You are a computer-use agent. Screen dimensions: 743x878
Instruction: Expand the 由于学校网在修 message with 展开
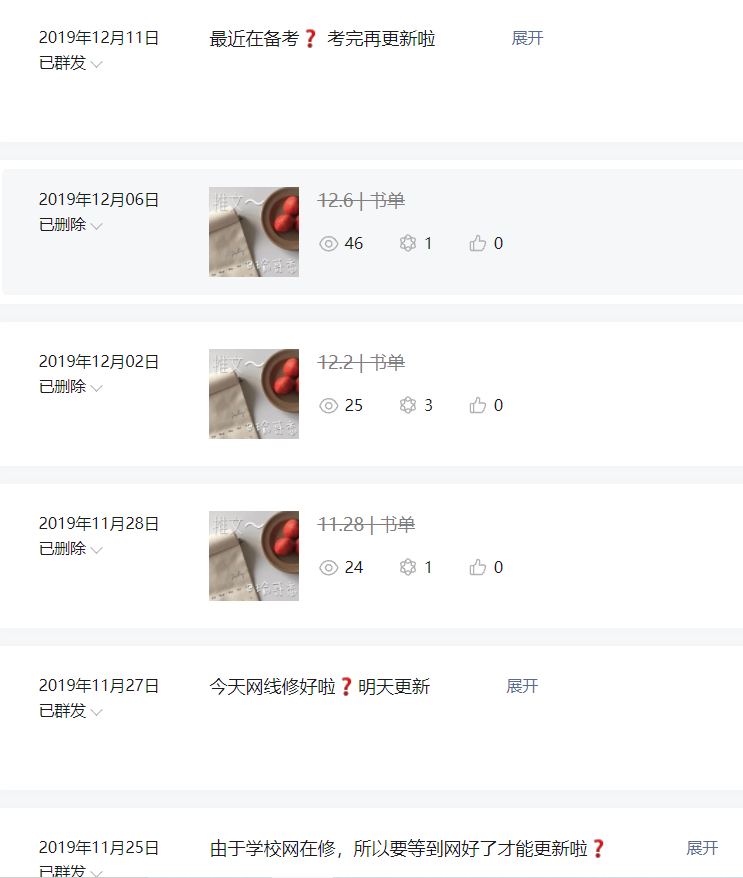[x=702, y=848]
